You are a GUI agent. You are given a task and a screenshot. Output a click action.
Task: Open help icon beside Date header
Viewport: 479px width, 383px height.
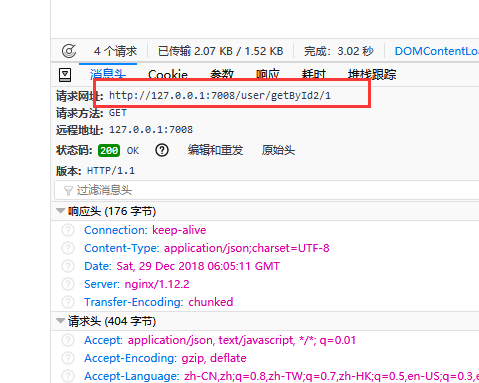[68, 266]
